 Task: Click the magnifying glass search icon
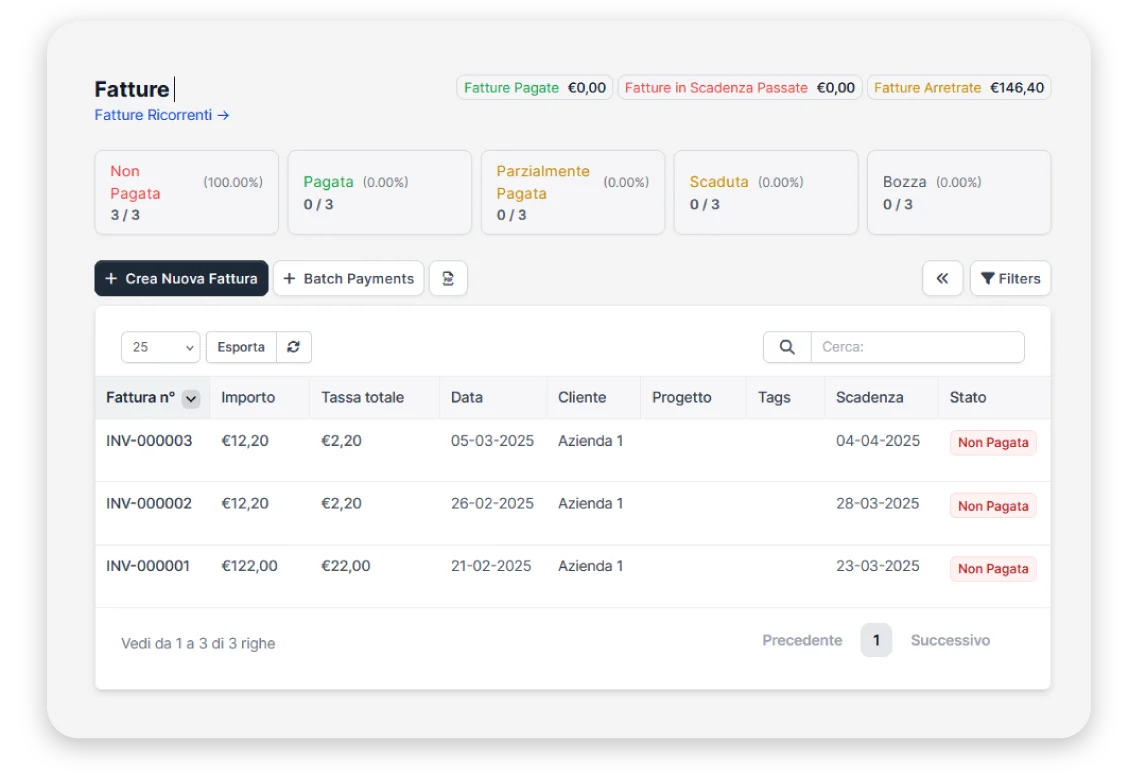tap(787, 347)
